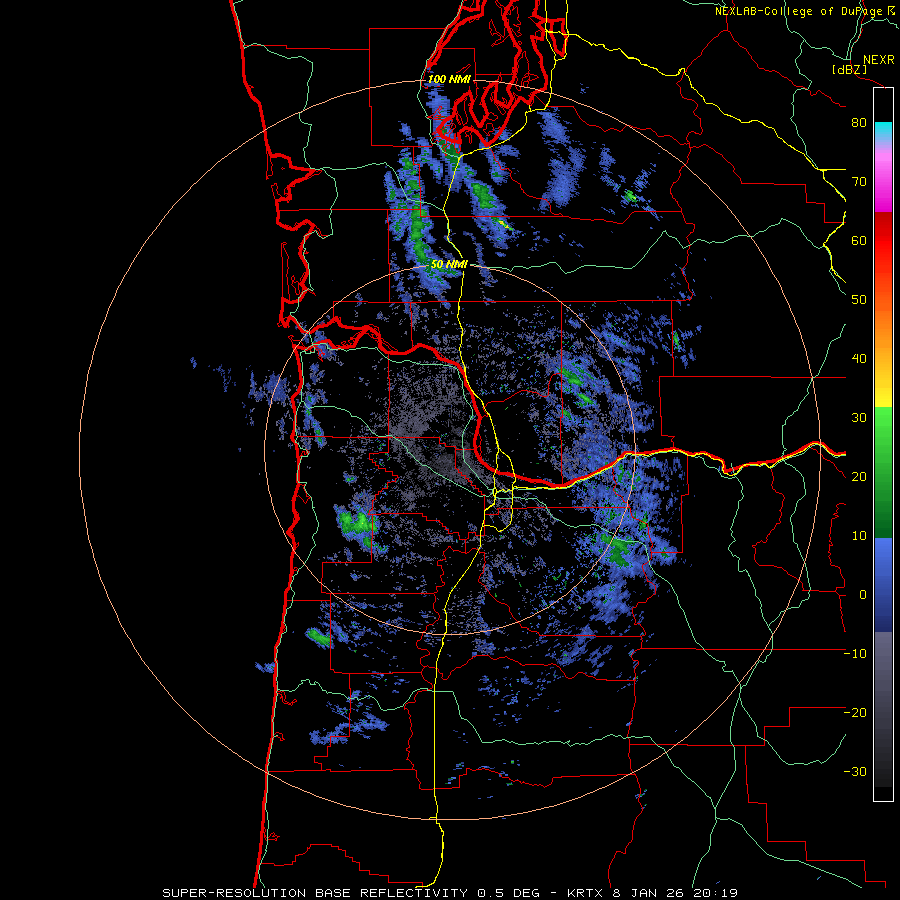Click the NEXR label above the color scale

click(879, 60)
